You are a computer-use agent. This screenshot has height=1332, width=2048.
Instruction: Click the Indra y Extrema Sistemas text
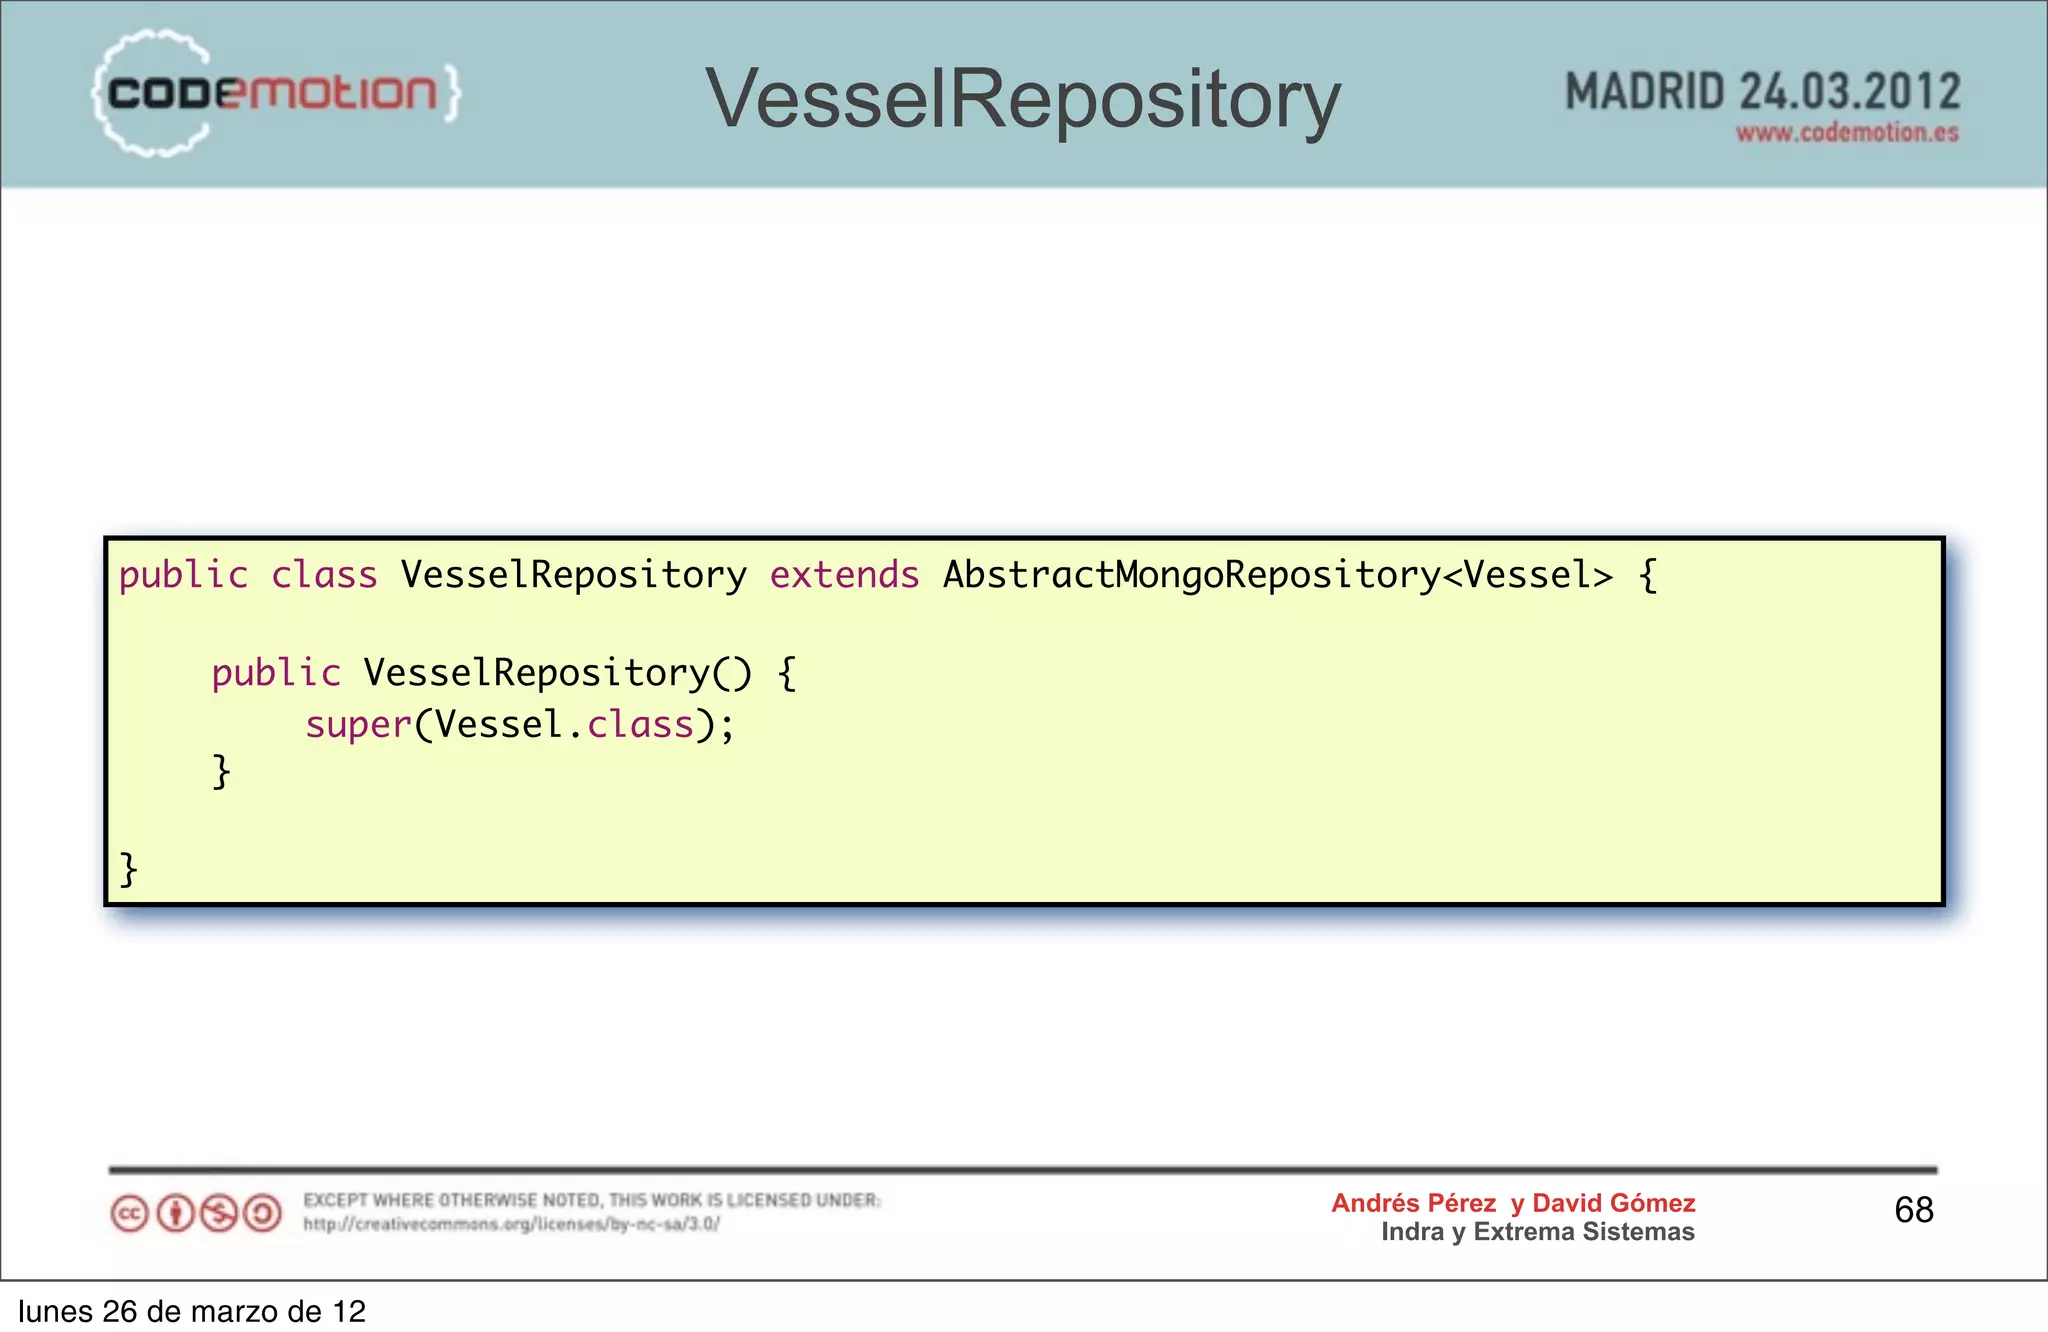pyautogui.click(x=1538, y=1232)
